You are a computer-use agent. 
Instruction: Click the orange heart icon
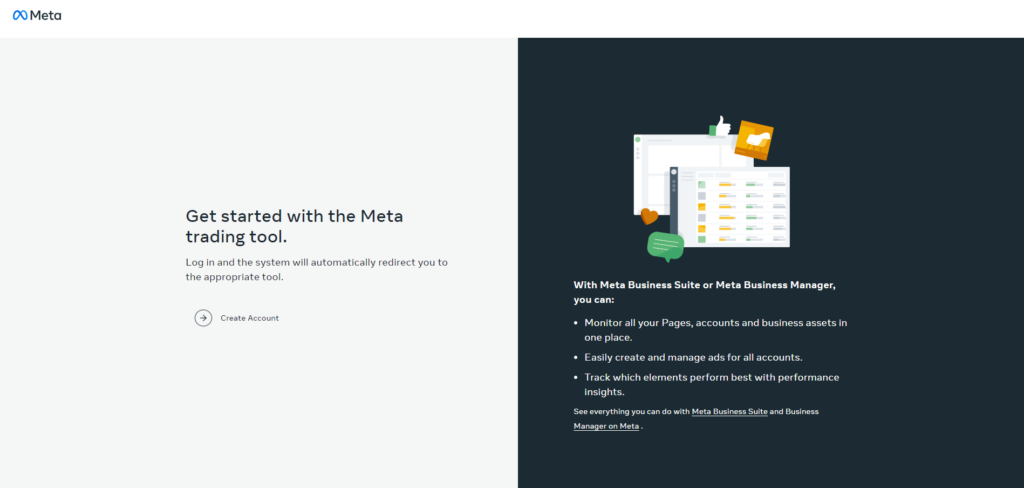(x=649, y=215)
